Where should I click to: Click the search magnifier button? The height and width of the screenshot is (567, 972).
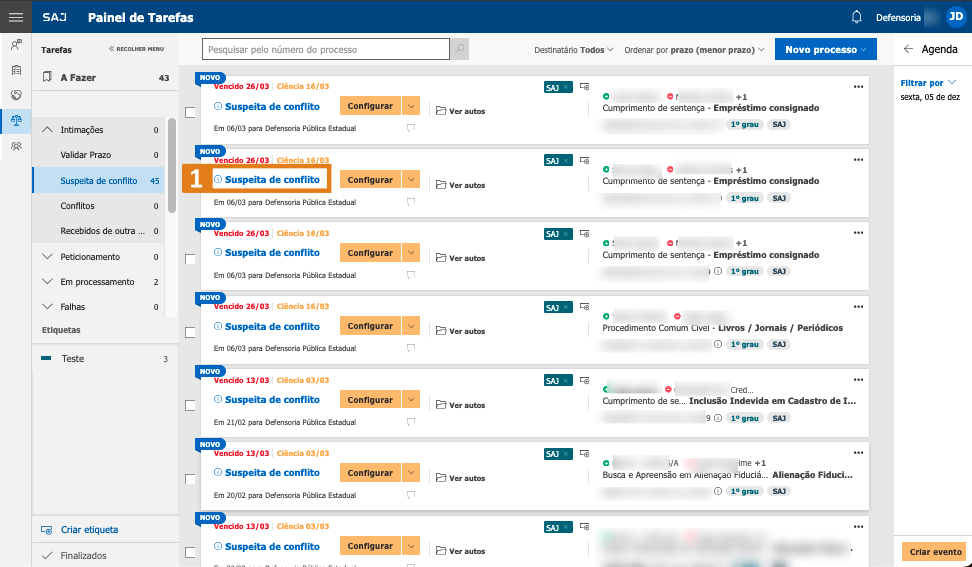(x=460, y=49)
